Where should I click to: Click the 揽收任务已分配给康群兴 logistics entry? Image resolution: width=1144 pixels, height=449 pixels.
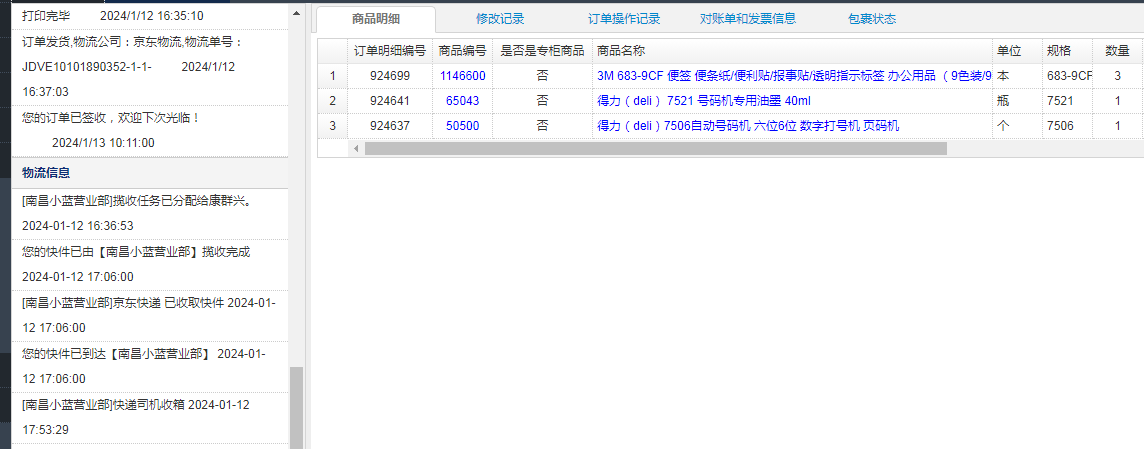click(x=150, y=213)
